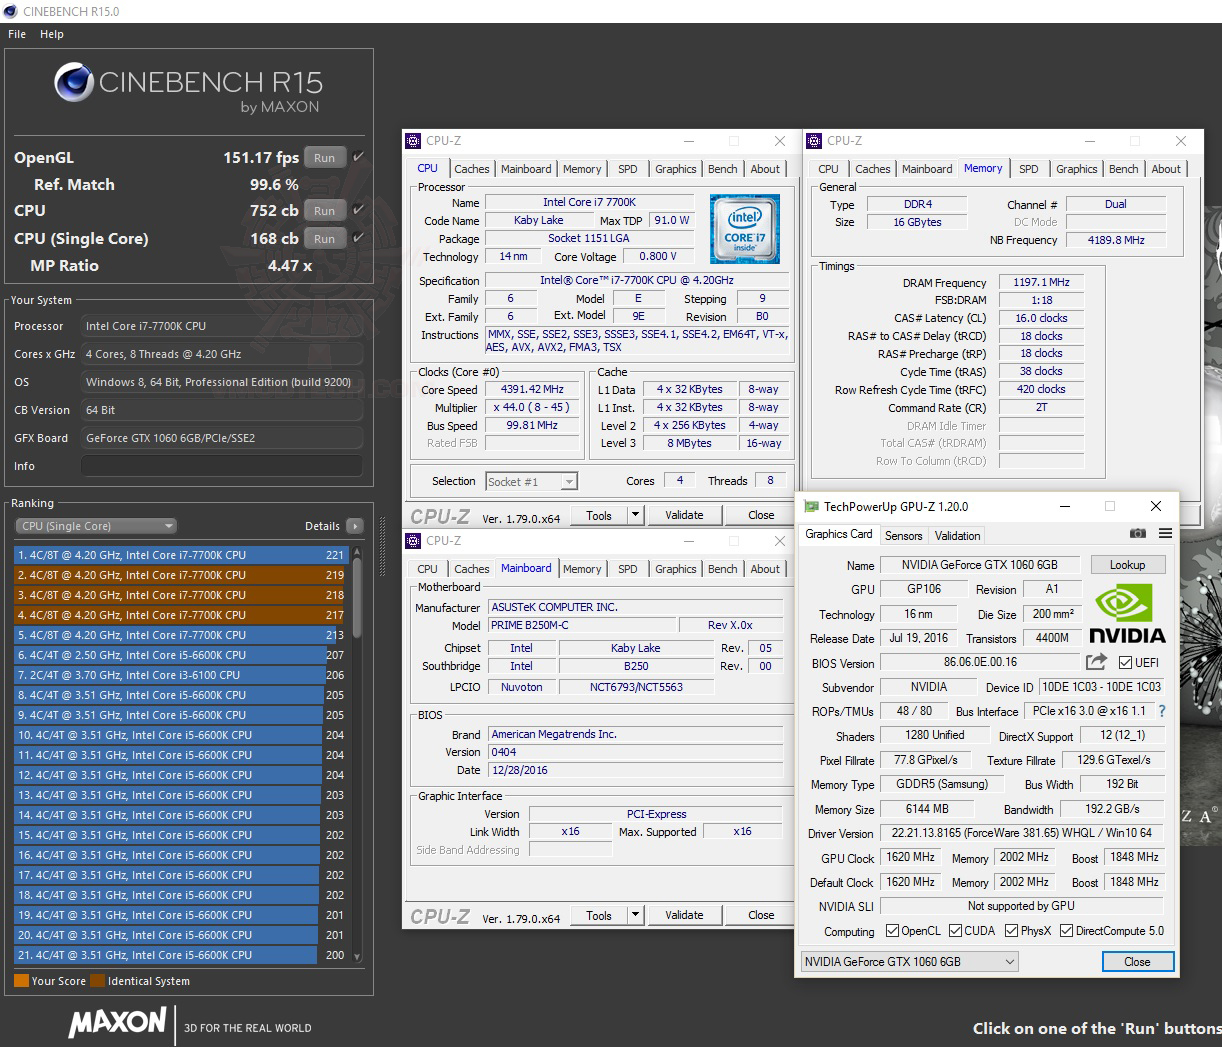Toggle the OpenGL test checkmark

pos(358,157)
